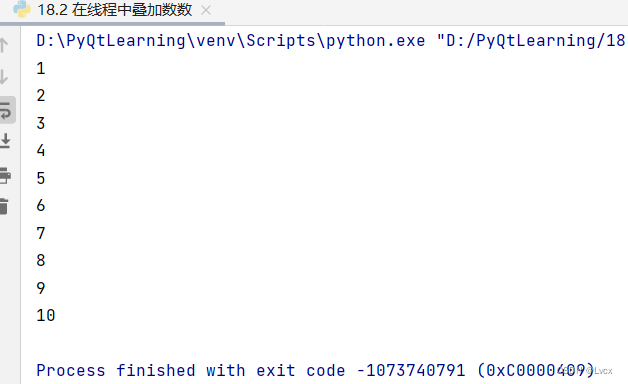
Task: Close the '18.2 在线程中叠加数数' run tab
Action: [x=206, y=10]
